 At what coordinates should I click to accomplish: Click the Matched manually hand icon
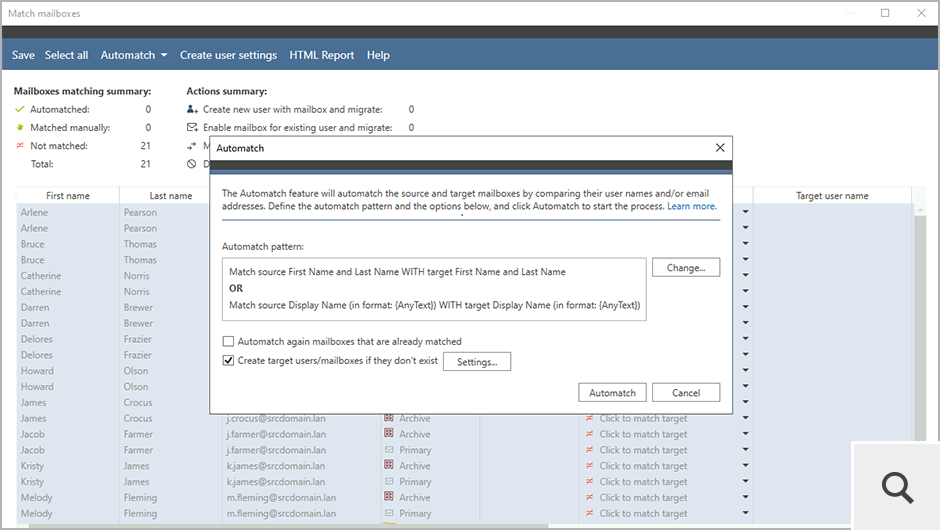[19, 128]
